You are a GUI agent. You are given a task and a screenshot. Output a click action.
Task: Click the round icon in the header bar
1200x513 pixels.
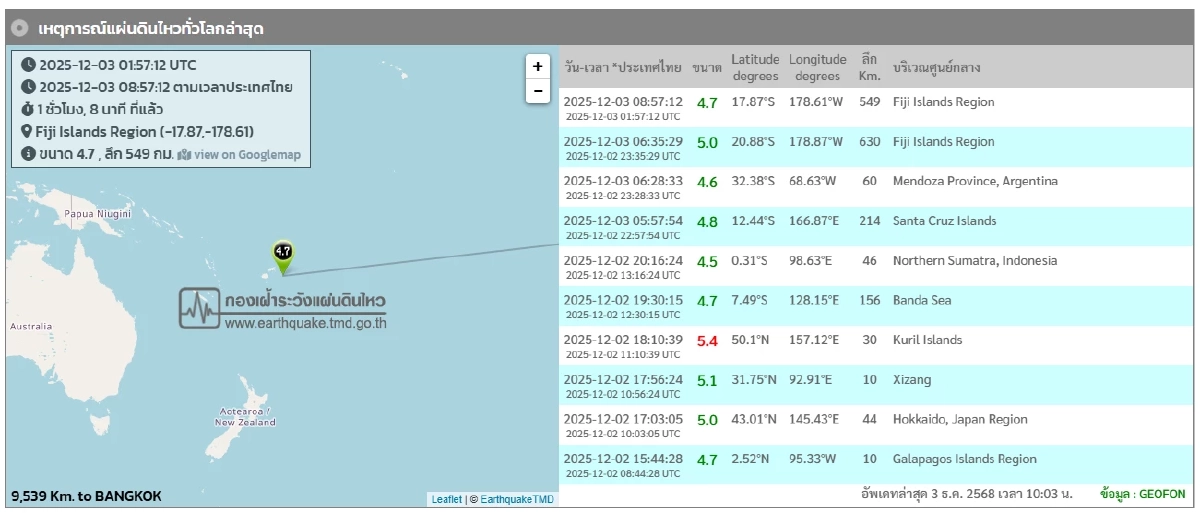(x=19, y=29)
